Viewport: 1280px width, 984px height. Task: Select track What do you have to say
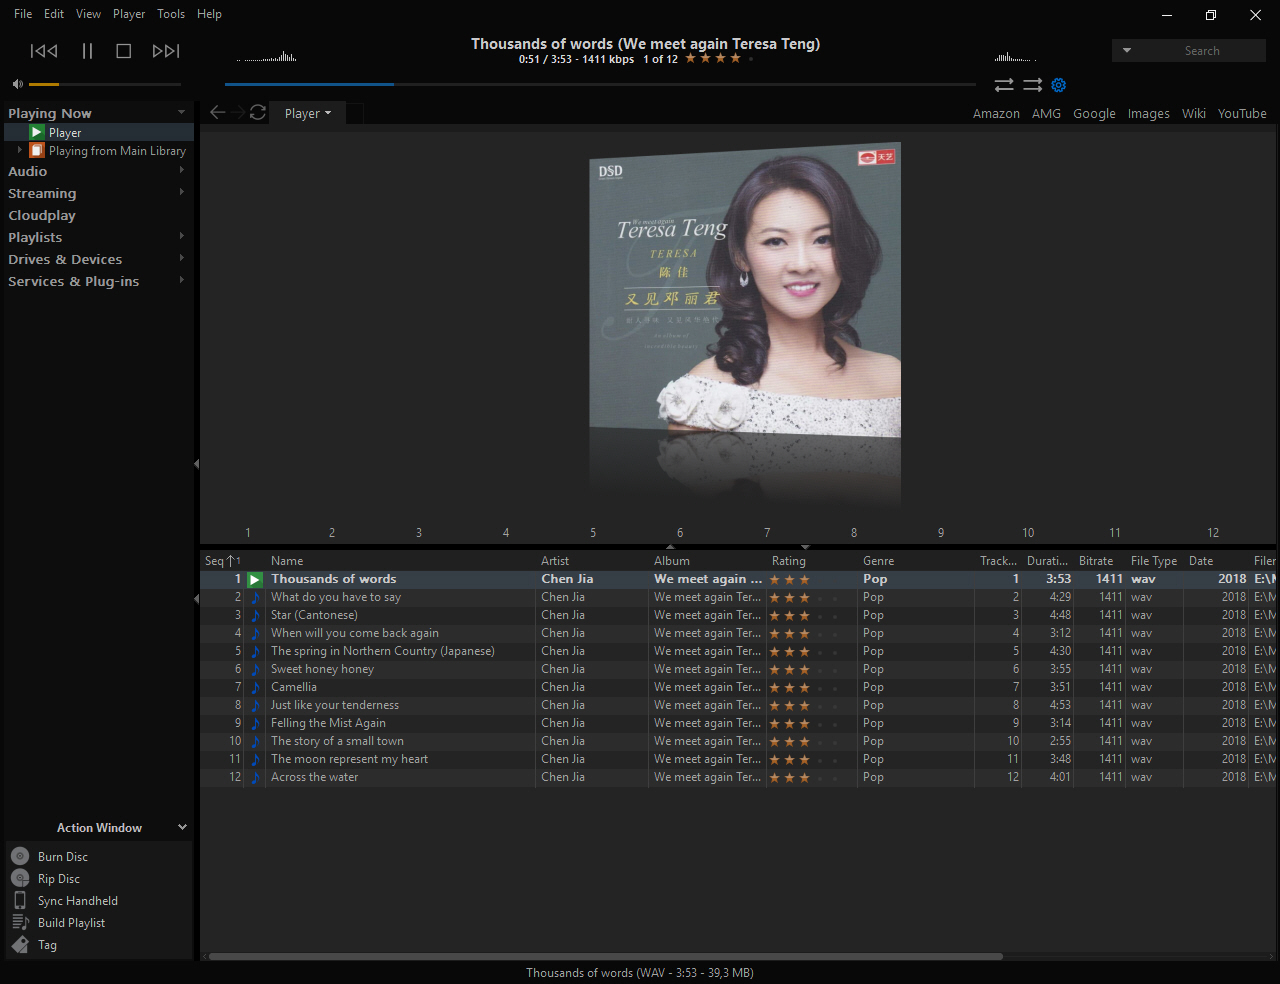tap(336, 597)
